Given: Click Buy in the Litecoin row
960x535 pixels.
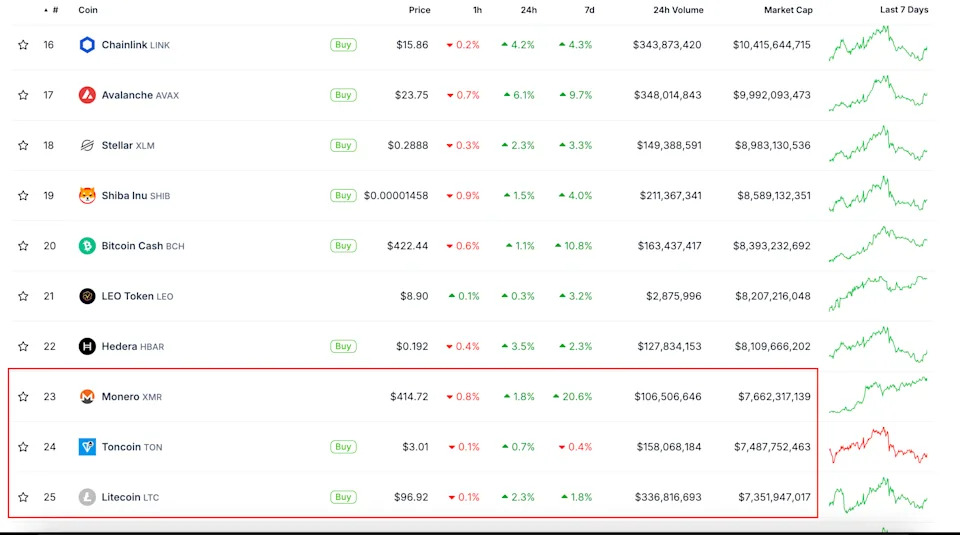Looking at the screenshot, I should [343, 496].
